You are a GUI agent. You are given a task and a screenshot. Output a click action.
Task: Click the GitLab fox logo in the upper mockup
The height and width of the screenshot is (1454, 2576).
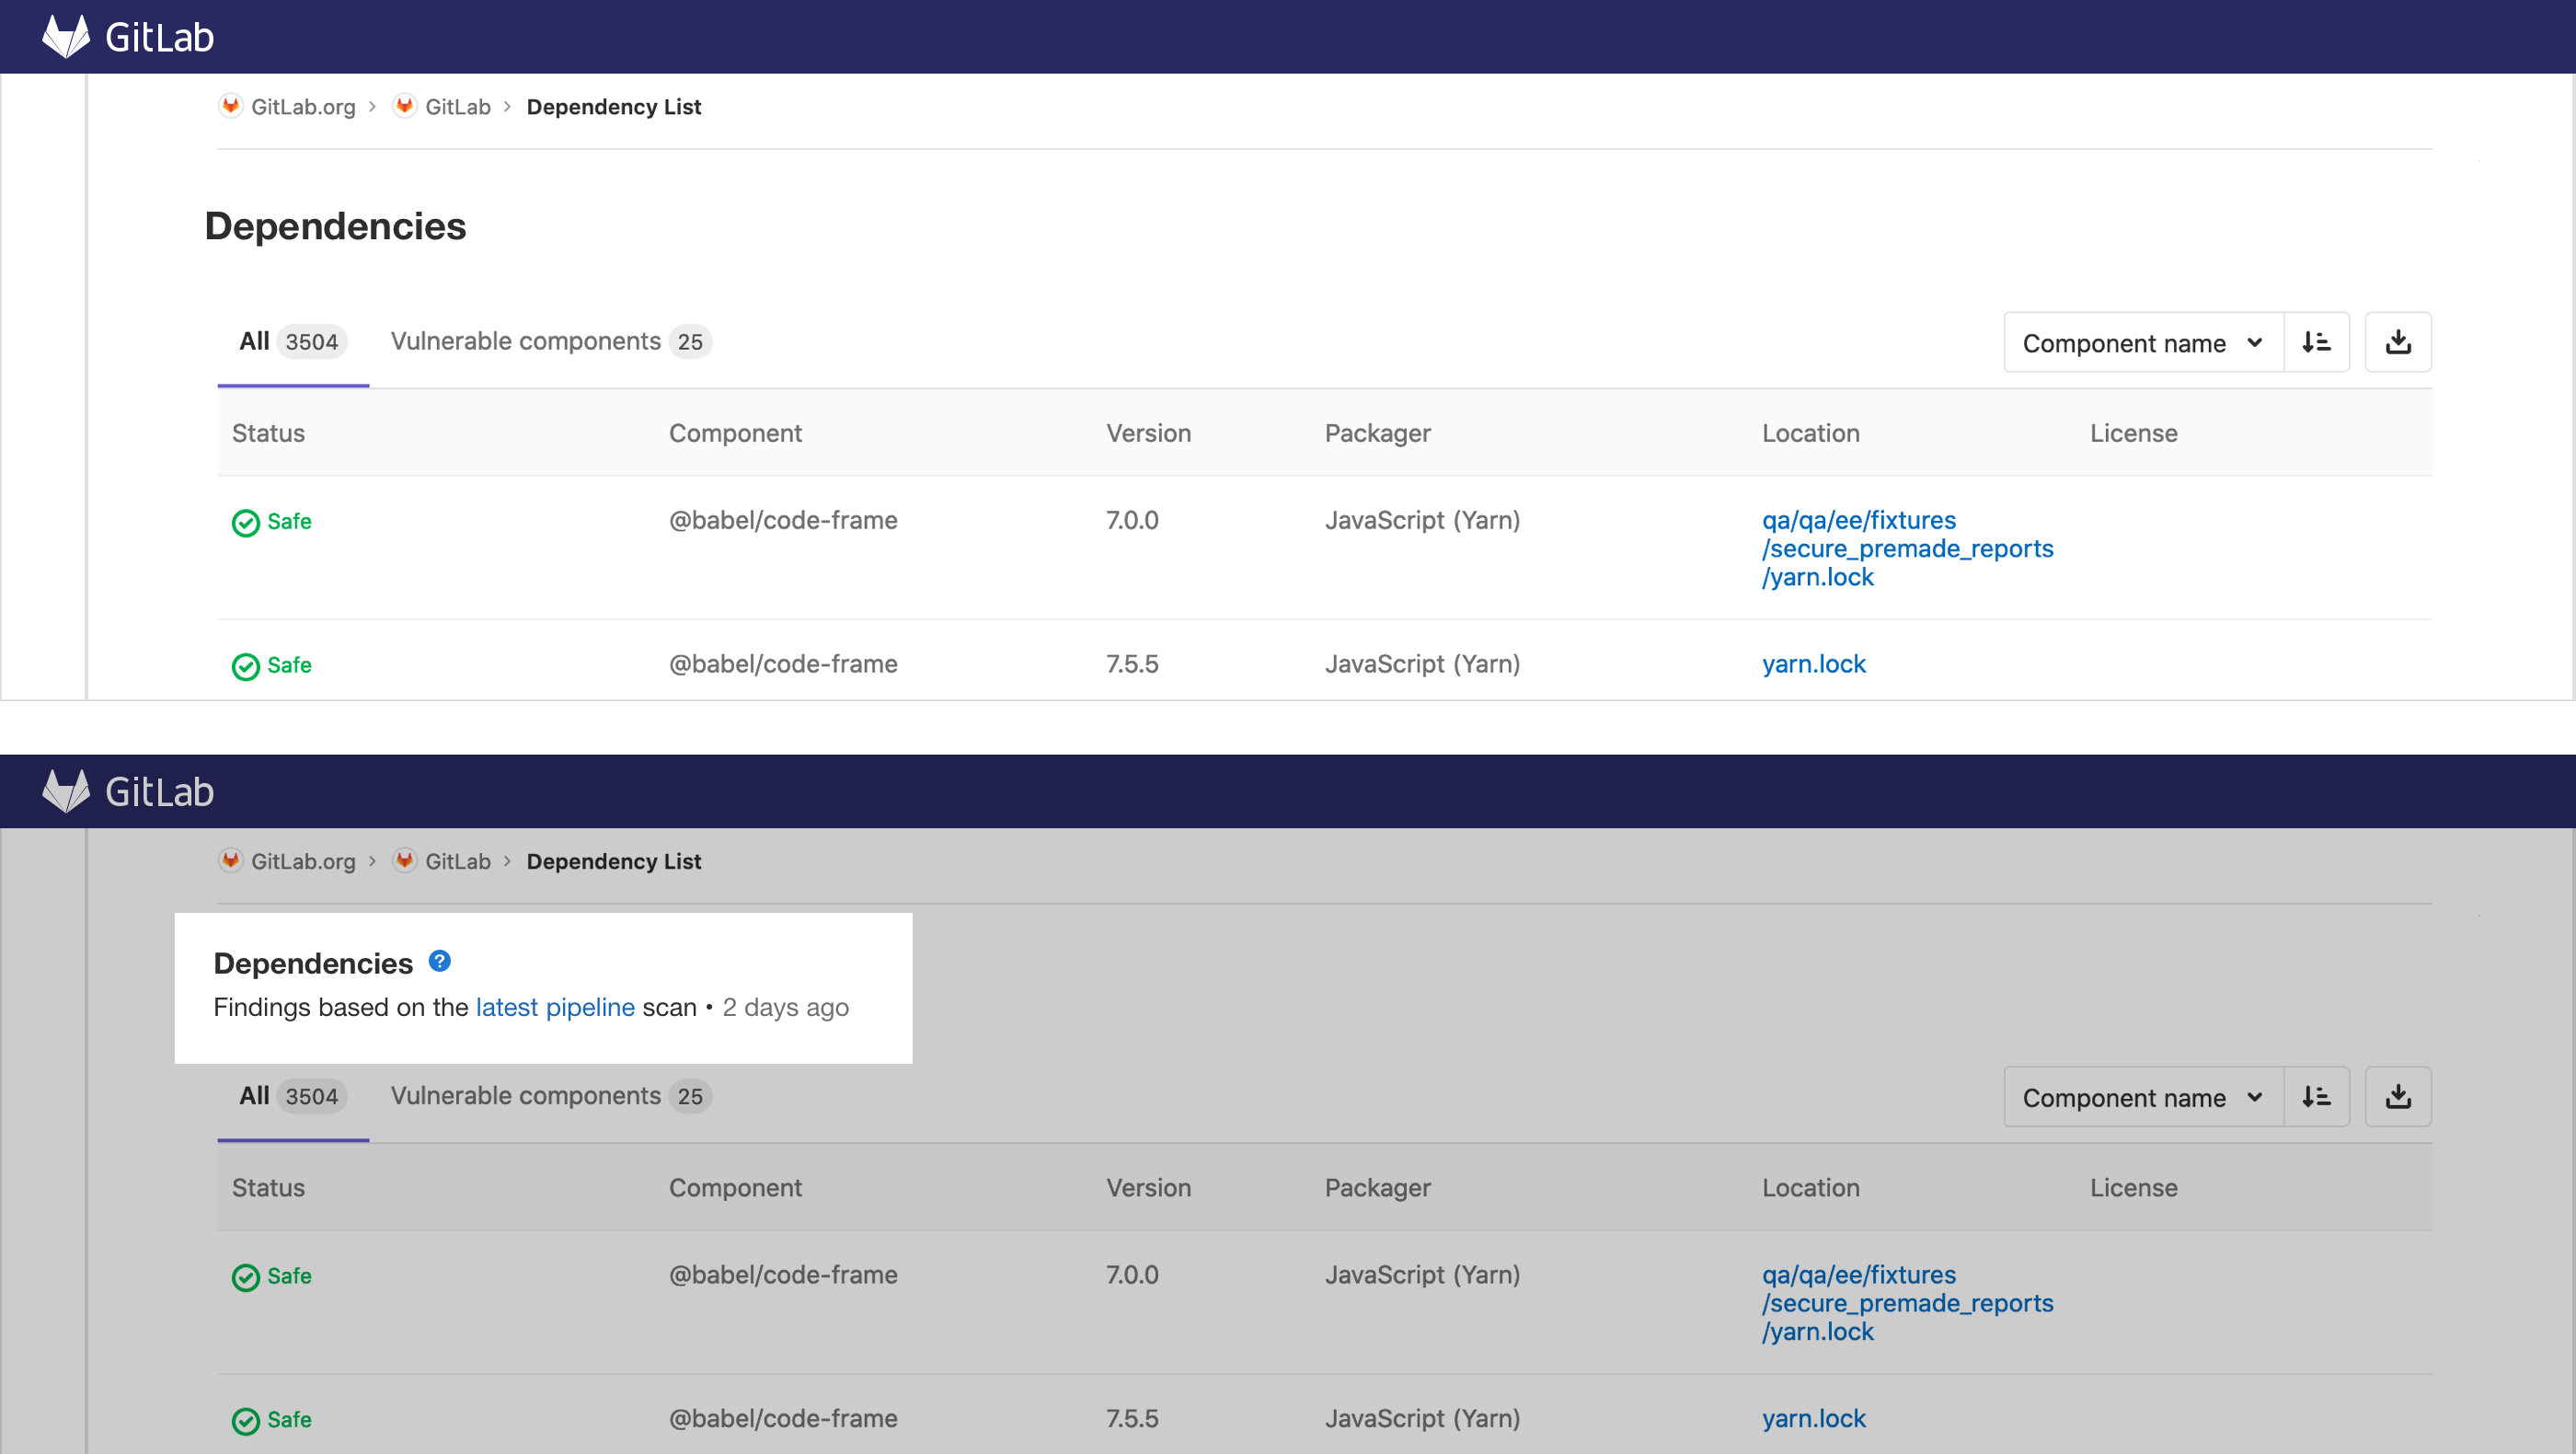[66, 37]
